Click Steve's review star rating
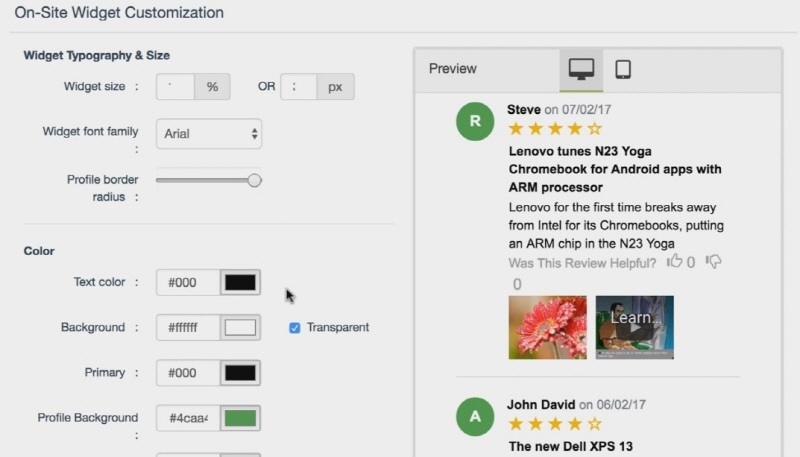 point(555,129)
